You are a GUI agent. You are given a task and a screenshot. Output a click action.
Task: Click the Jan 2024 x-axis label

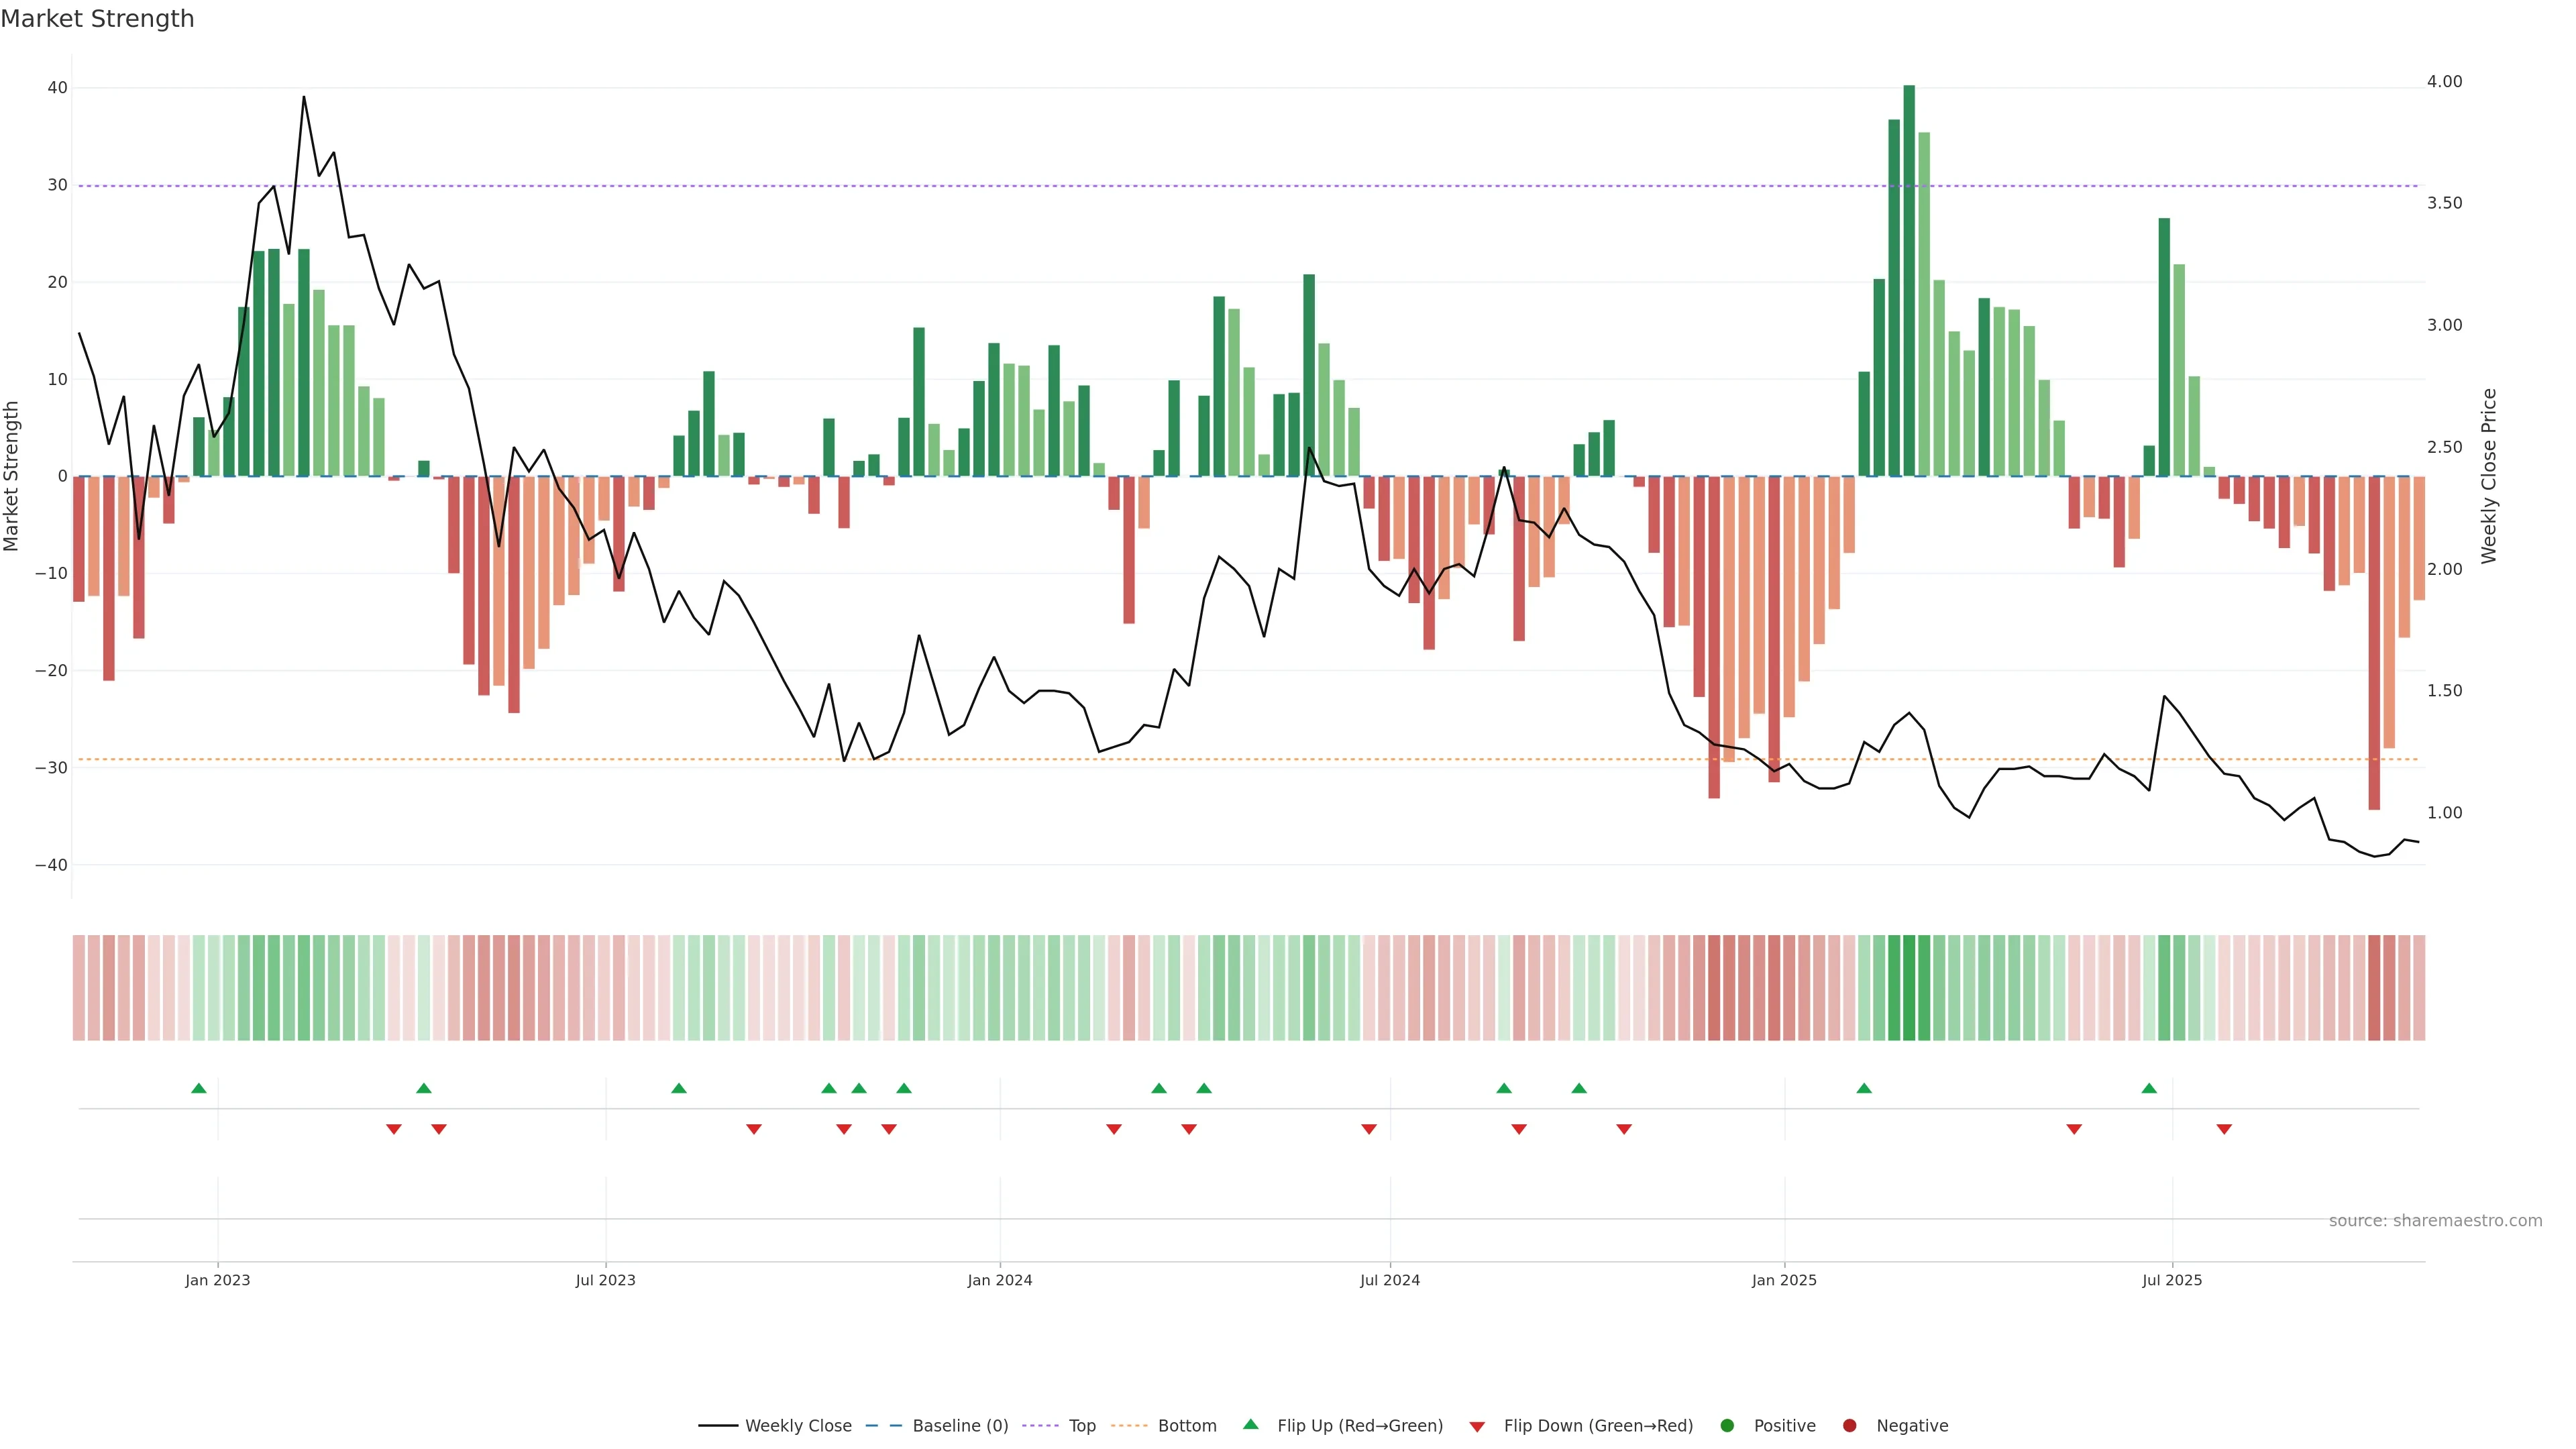[999, 1280]
